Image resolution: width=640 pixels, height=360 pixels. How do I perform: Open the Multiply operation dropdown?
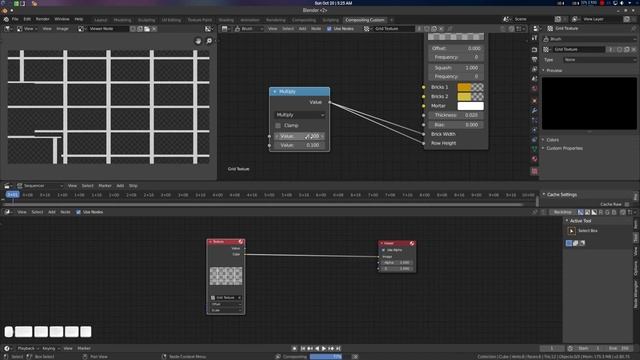point(300,115)
